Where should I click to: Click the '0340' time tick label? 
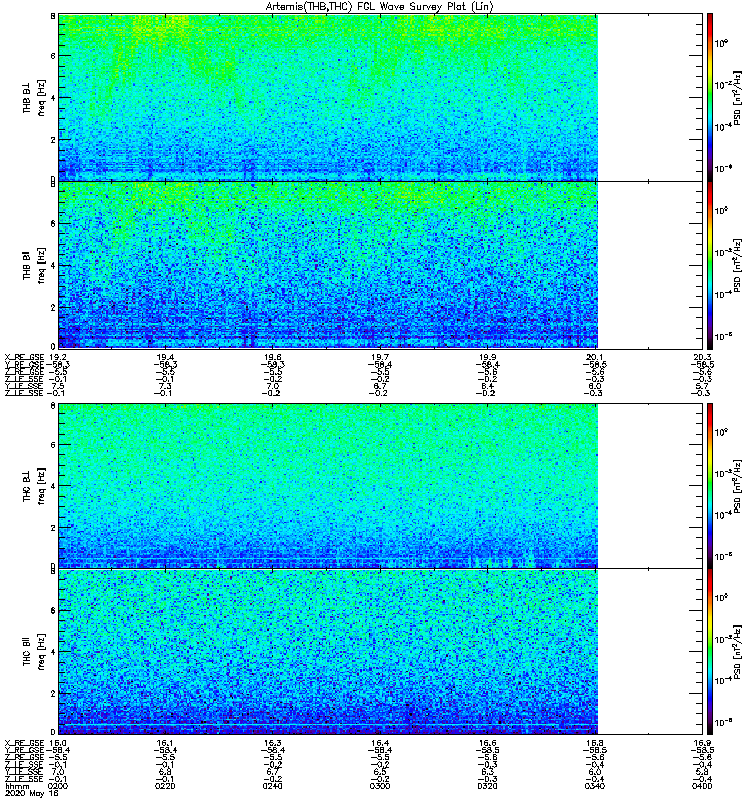[595, 786]
